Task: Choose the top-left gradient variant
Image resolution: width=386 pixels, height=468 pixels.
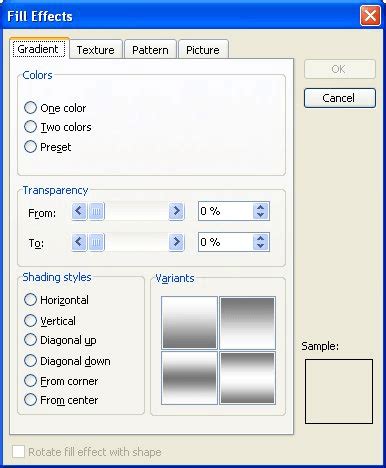Action: [189, 323]
